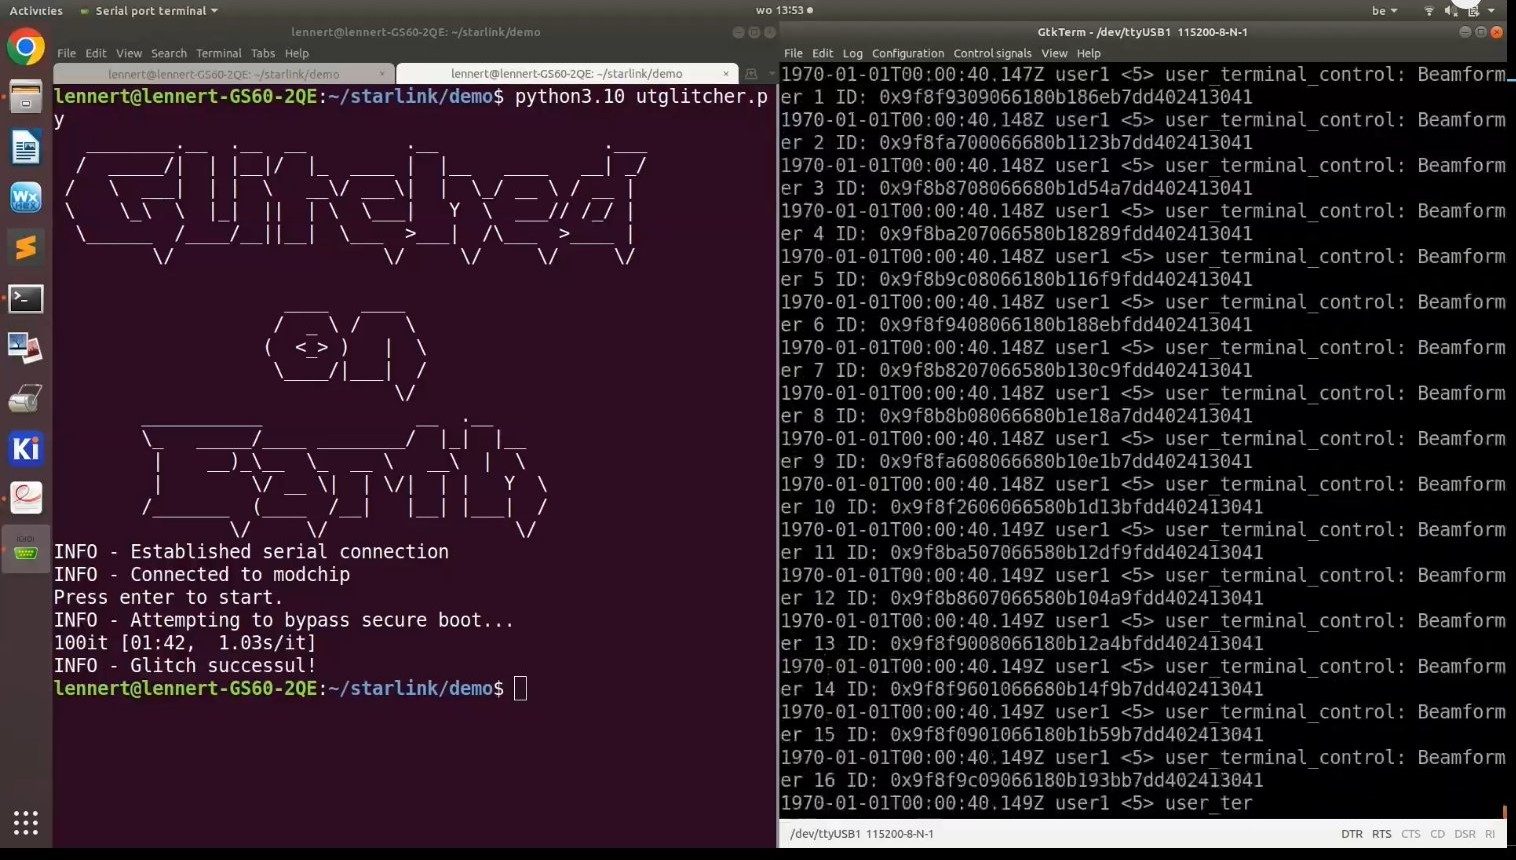Select the second active terminal tab

tap(567, 74)
